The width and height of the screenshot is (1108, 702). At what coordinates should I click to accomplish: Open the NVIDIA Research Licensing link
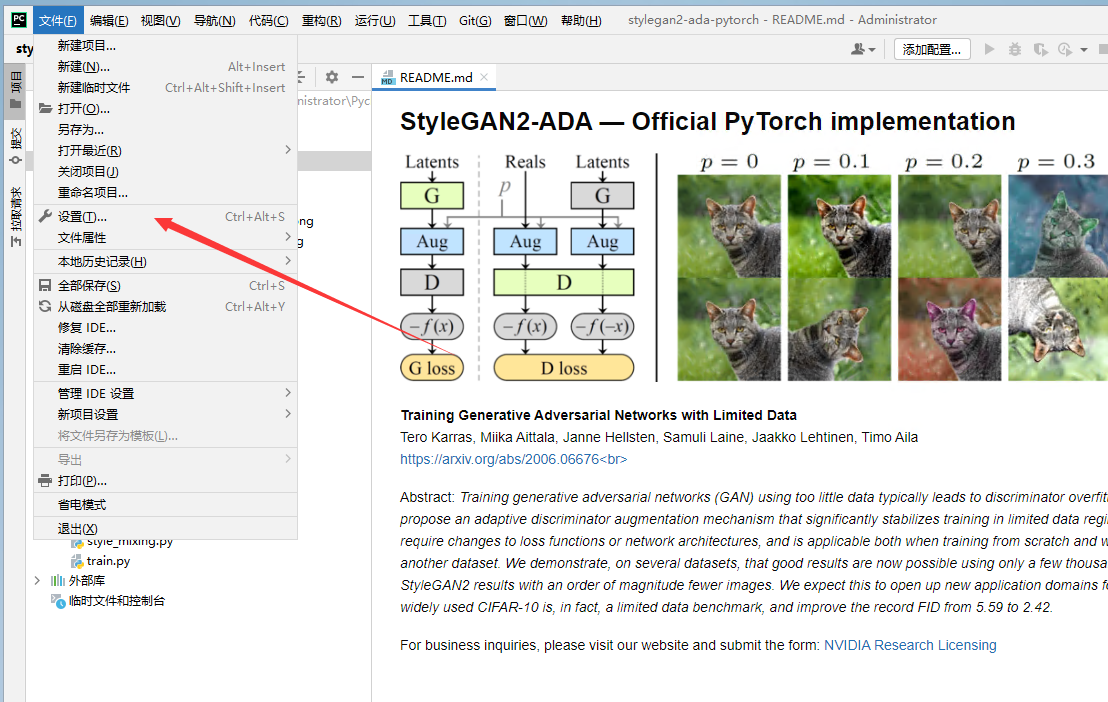[910, 645]
